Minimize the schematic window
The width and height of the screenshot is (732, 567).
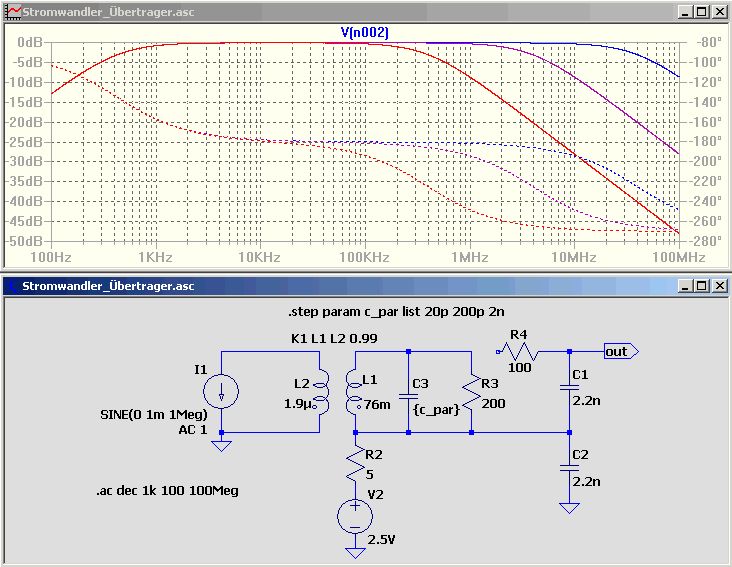685,286
